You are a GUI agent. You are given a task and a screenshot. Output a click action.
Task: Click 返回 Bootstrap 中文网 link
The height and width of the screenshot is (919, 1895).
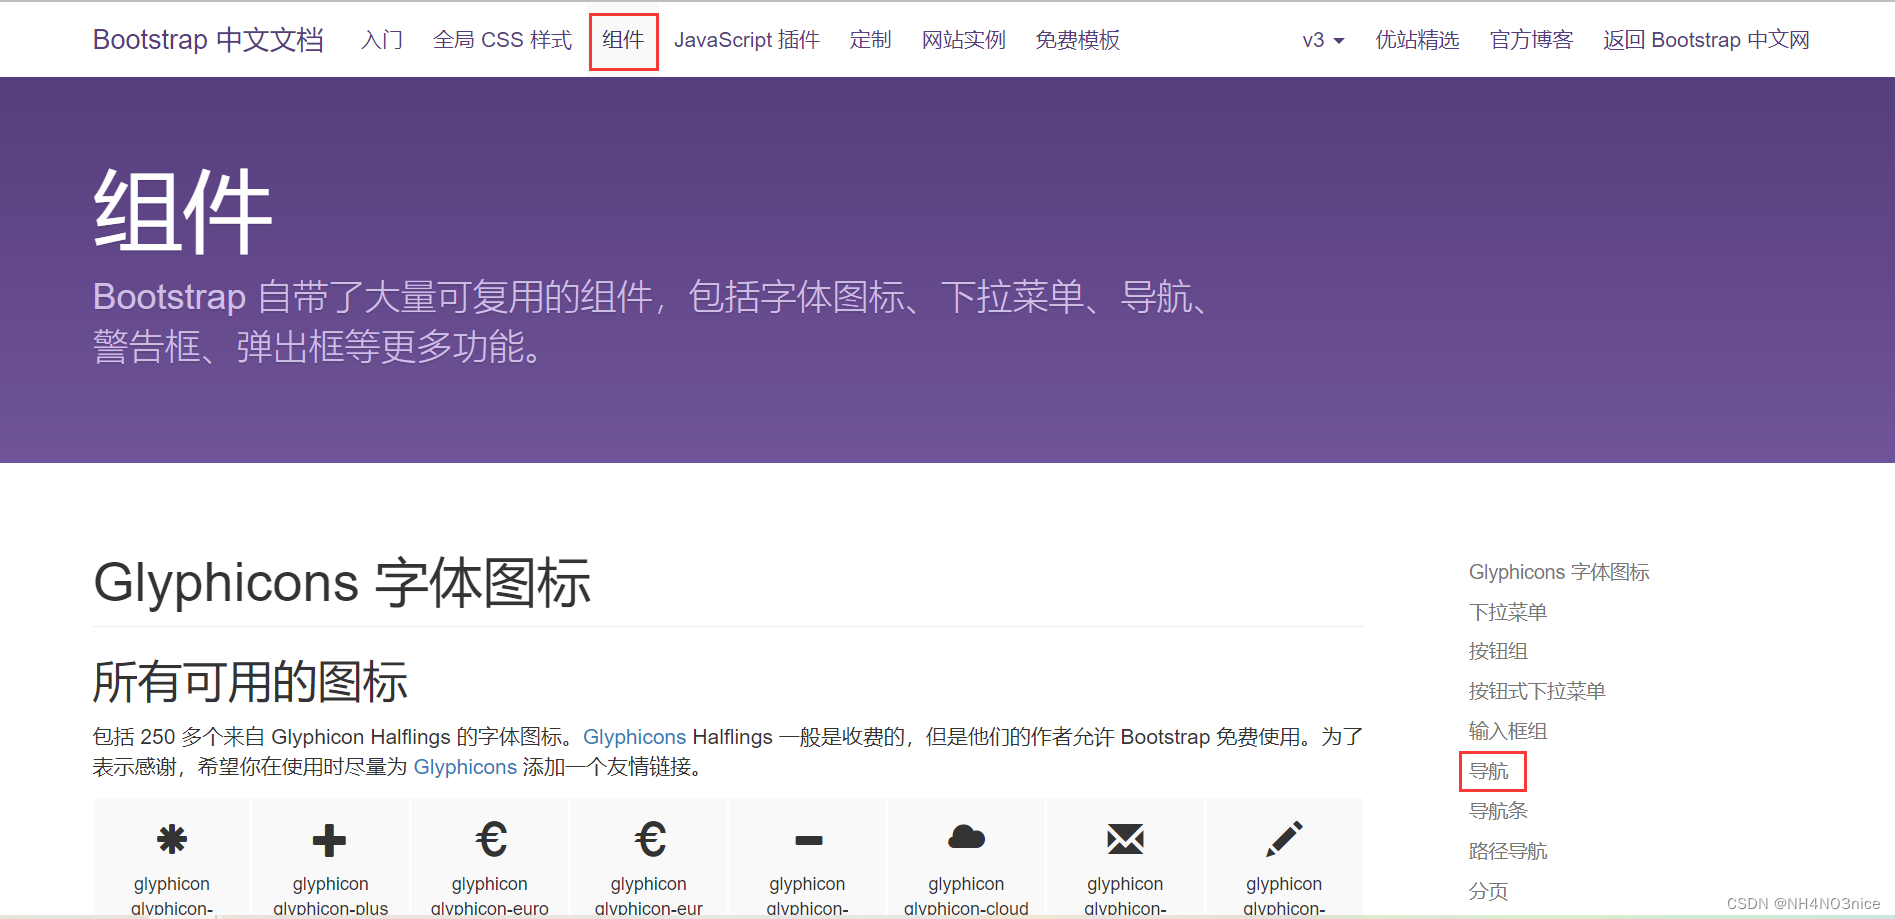(x=1706, y=40)
